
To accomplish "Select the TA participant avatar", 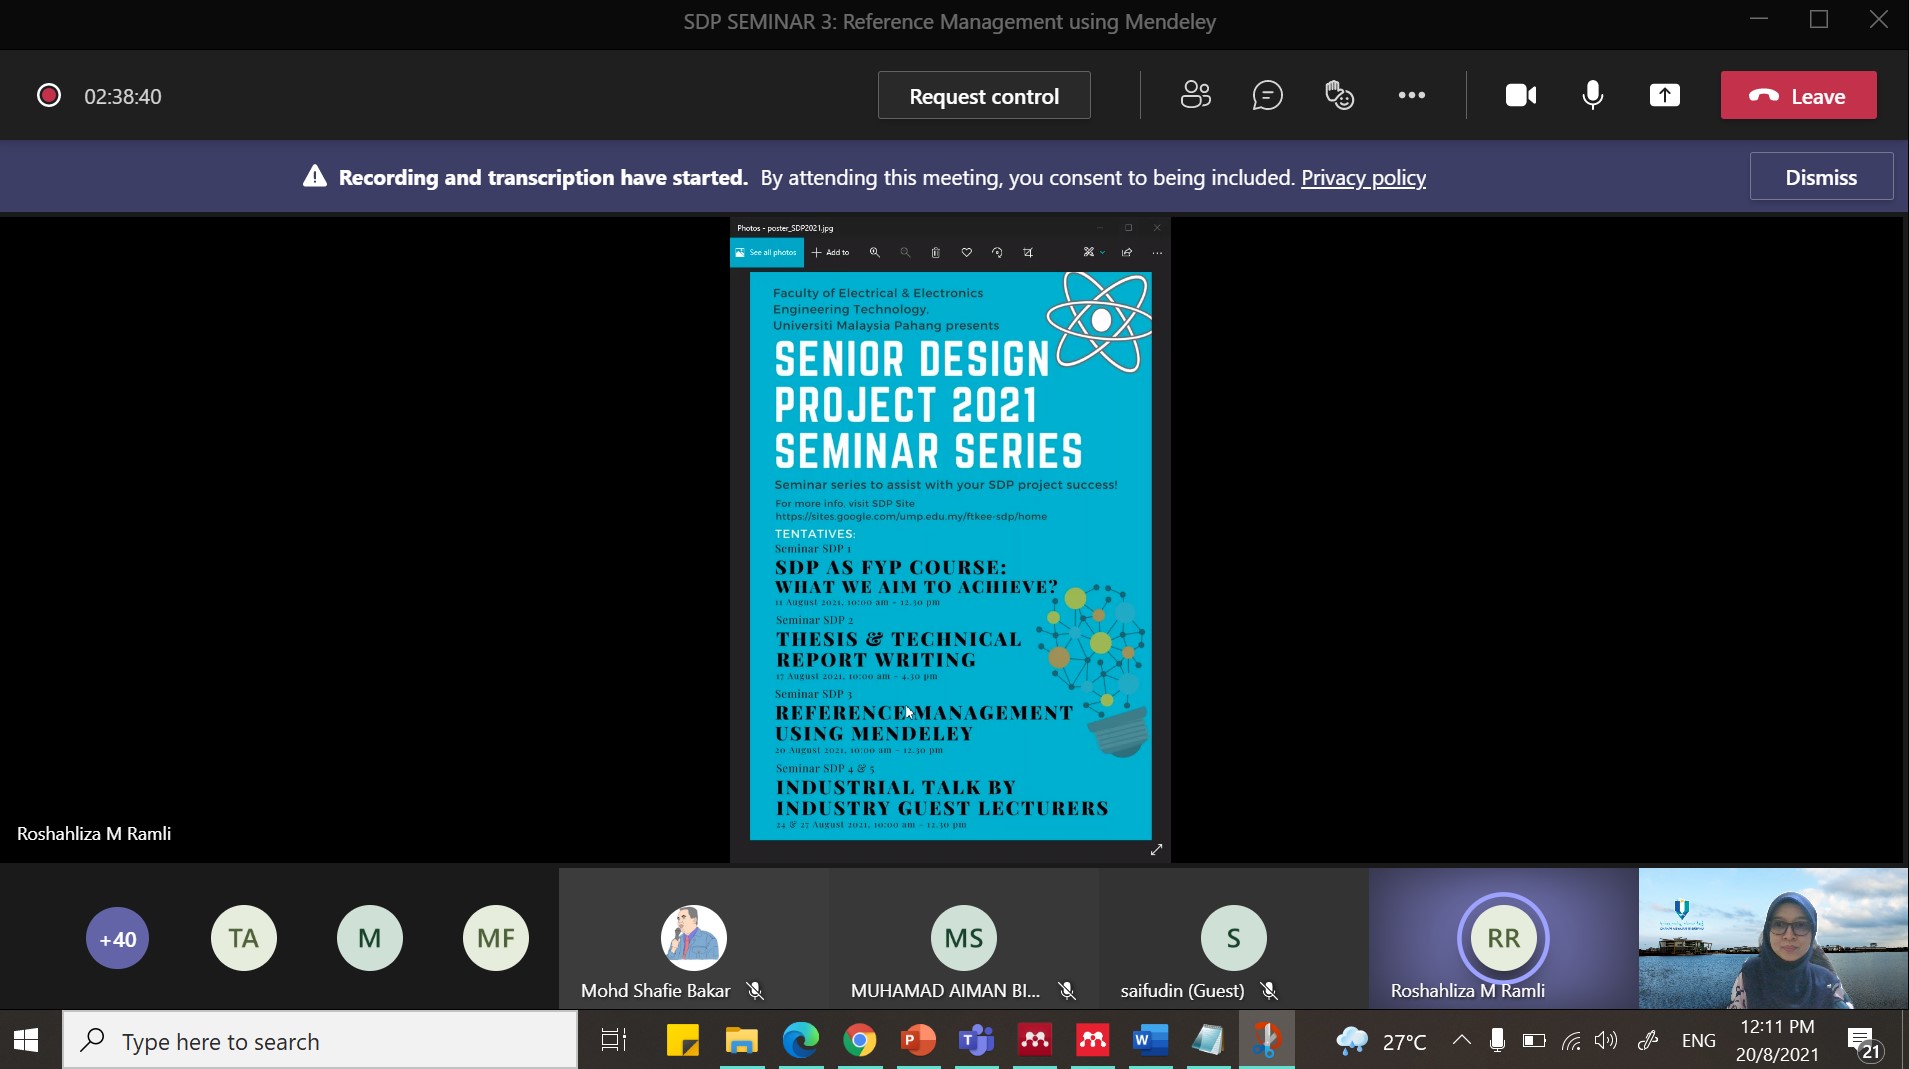I will tap(244, 938).
